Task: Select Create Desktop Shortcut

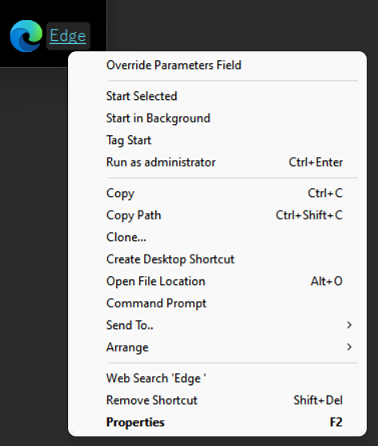Action: [217, 259]
